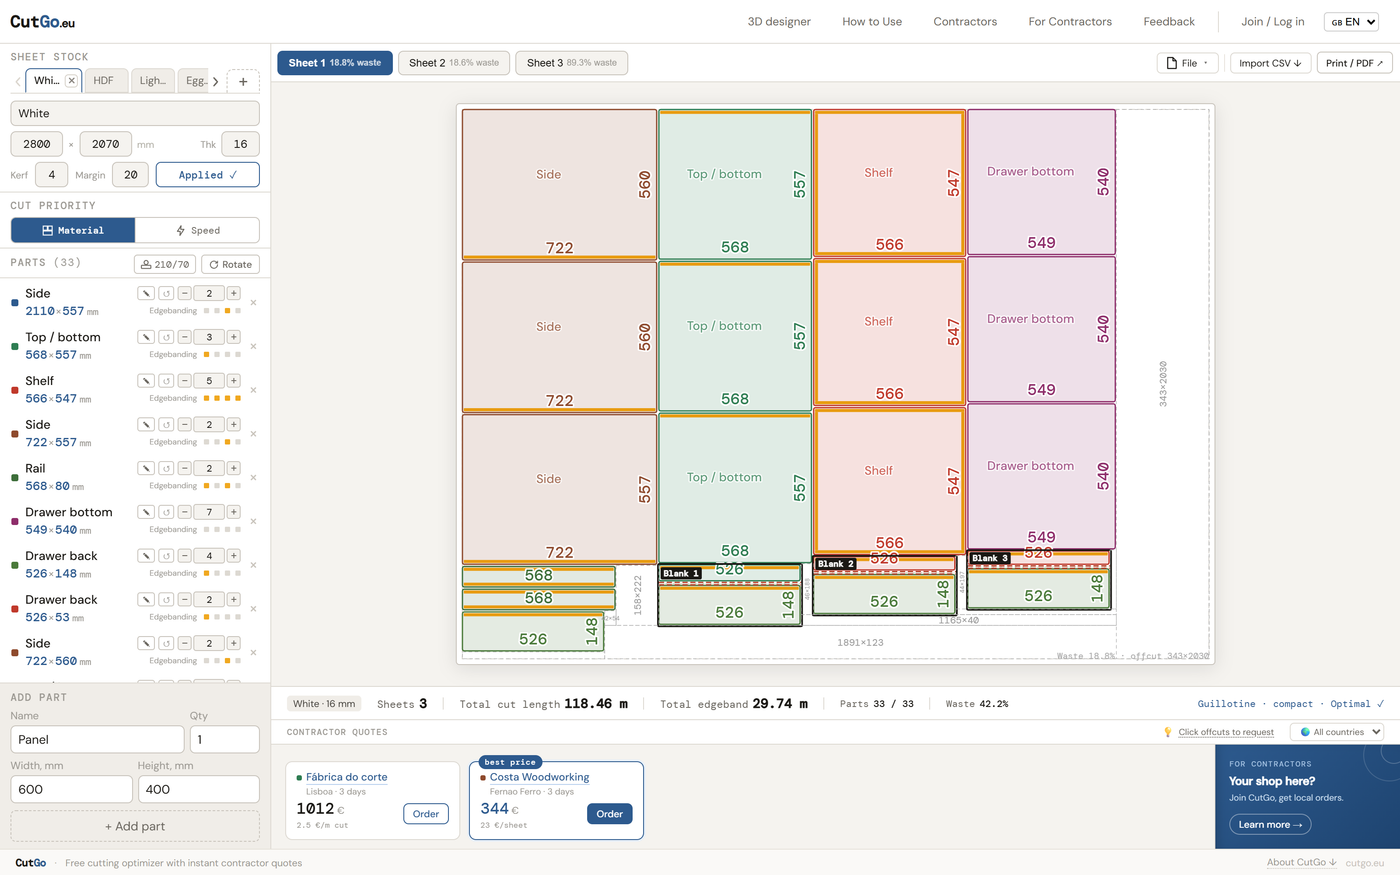This screenshot has height=875, width=1400.
Task: Order from Costa Woodworking
Action: [610, 814]
